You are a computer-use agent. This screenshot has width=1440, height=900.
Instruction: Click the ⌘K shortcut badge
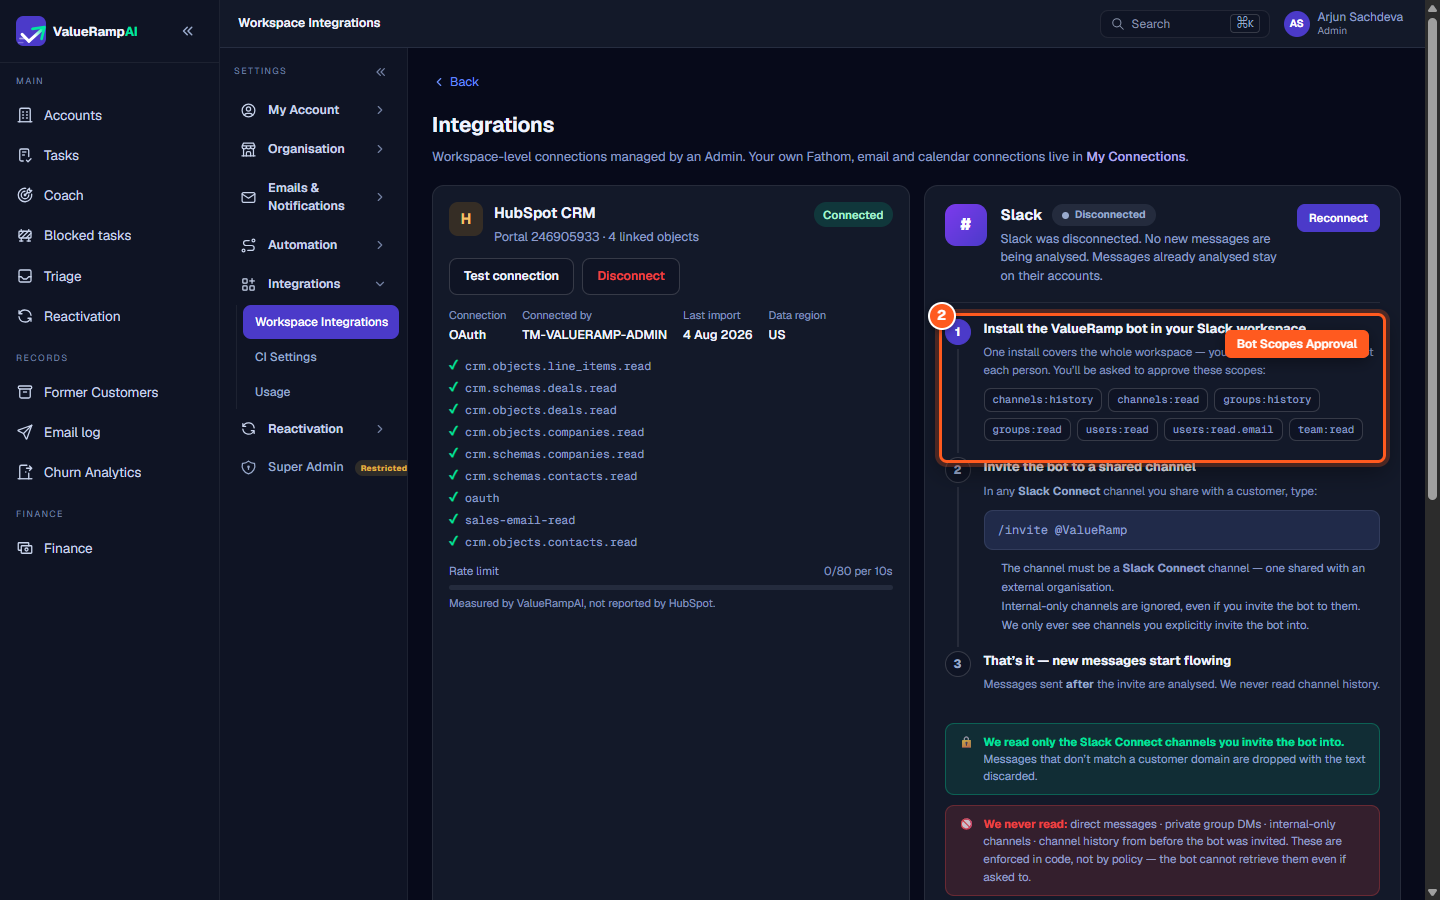click(x=1245, y=23)
